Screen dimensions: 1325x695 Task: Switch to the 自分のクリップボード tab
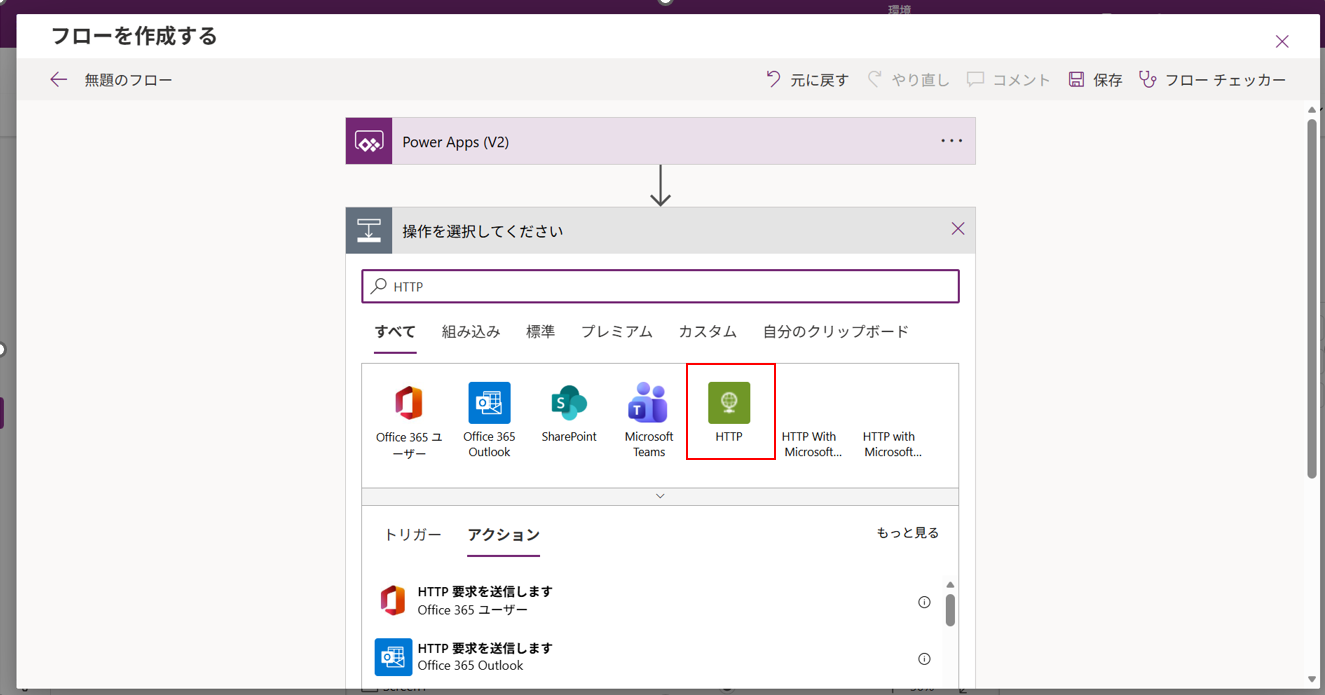[836, 332]
